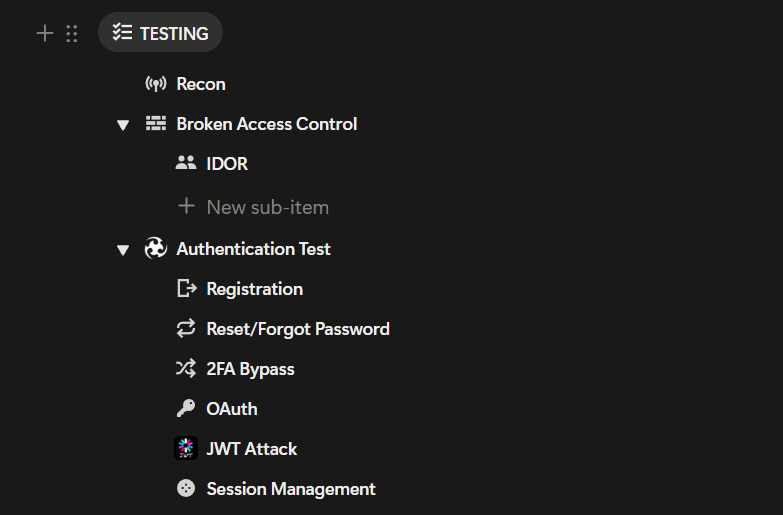The image size is (783, 515).
Task: Click the checklist icon in TESTING tab
Action: coord(122,32)
